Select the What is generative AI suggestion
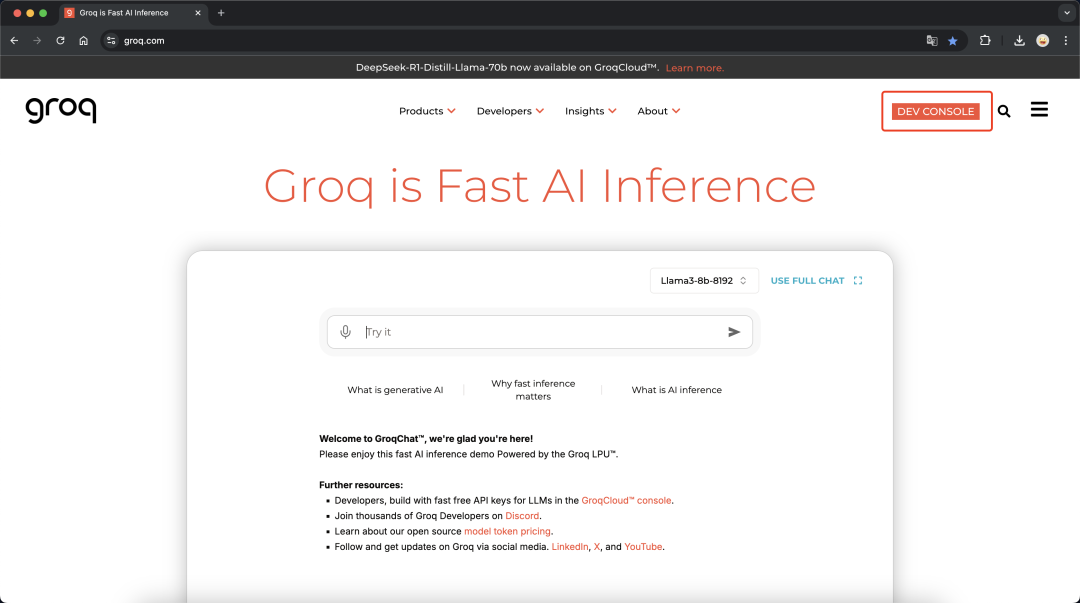 tap(395, 390)
